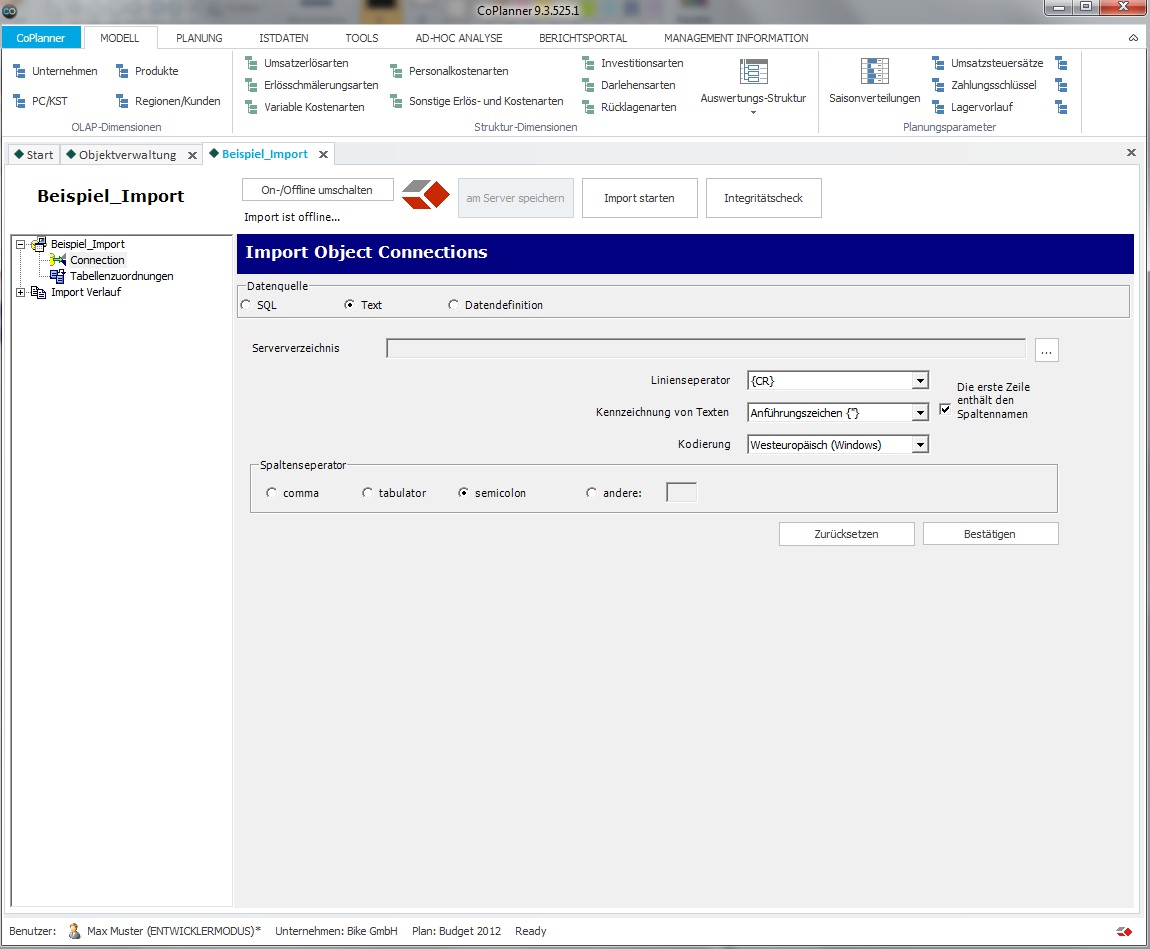Viewport: 1150px width, 949px height.
Task: Click the Bestätigen button
Action: coord(990,534)
